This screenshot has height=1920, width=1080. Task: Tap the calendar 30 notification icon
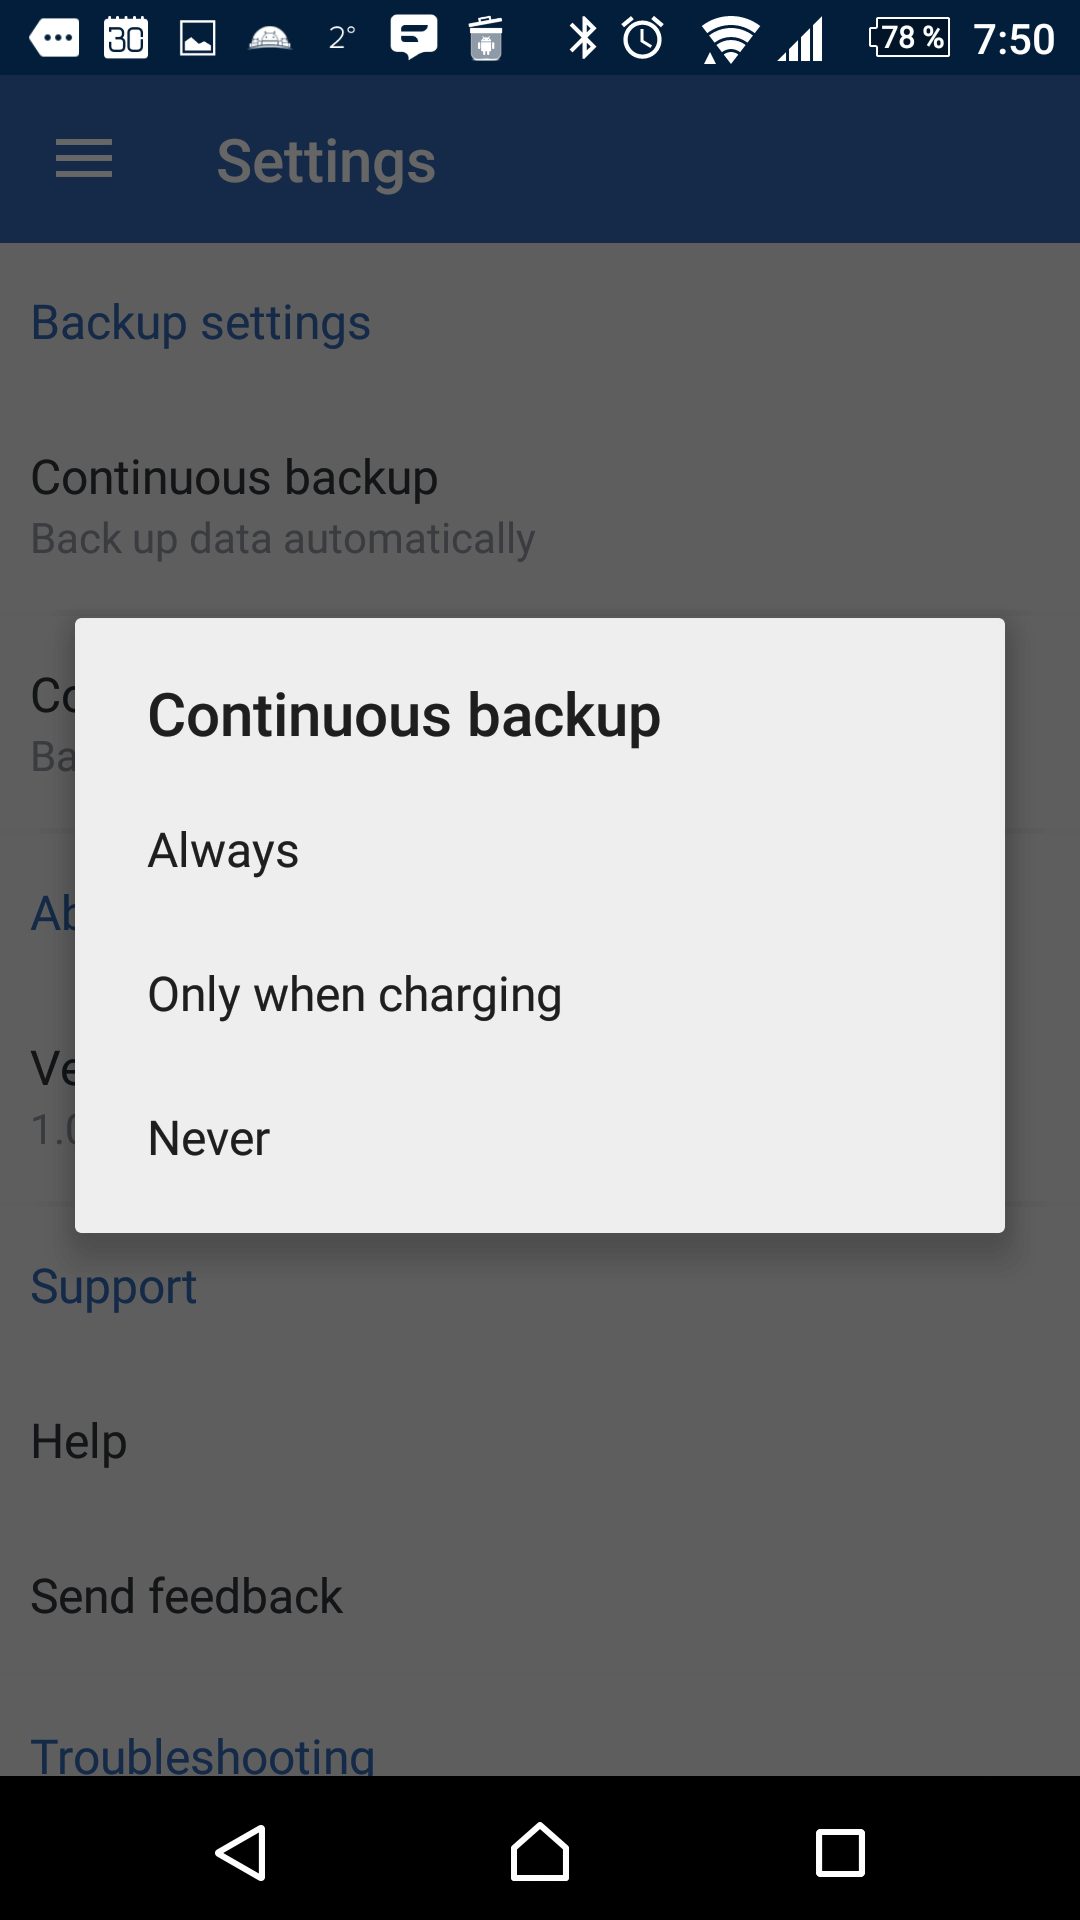(126, 38)
